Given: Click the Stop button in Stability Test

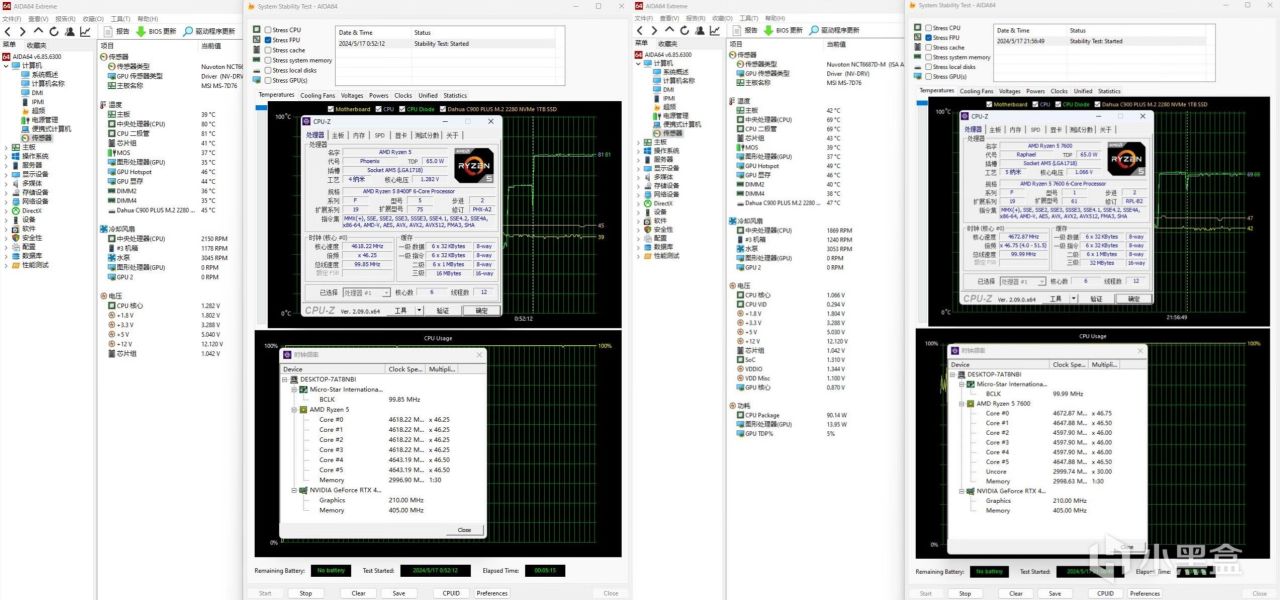Looking at the screenshot, I should [305, 592].
